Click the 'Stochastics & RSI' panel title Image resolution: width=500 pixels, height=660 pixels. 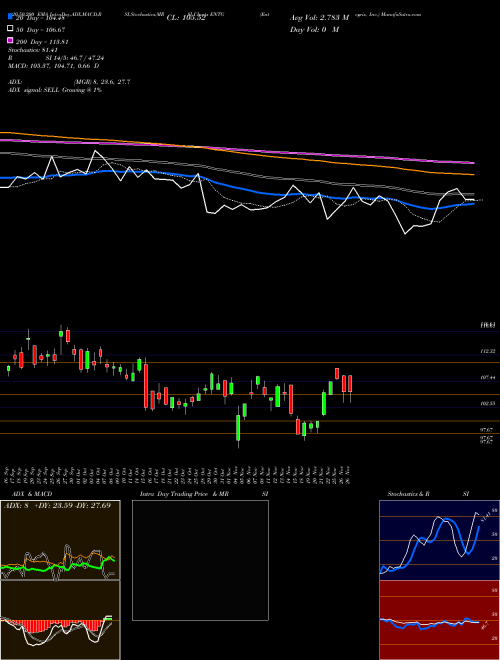coord(428,494)
